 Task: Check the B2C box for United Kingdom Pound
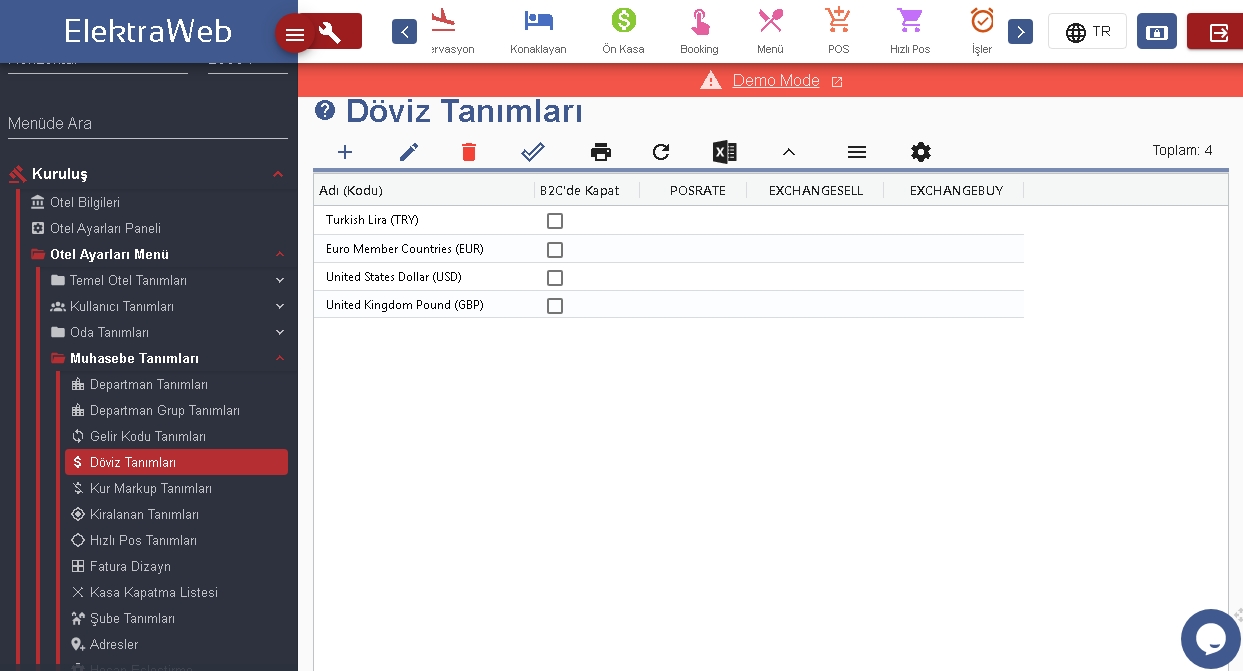pyautogui.click(x=555, y=306)
